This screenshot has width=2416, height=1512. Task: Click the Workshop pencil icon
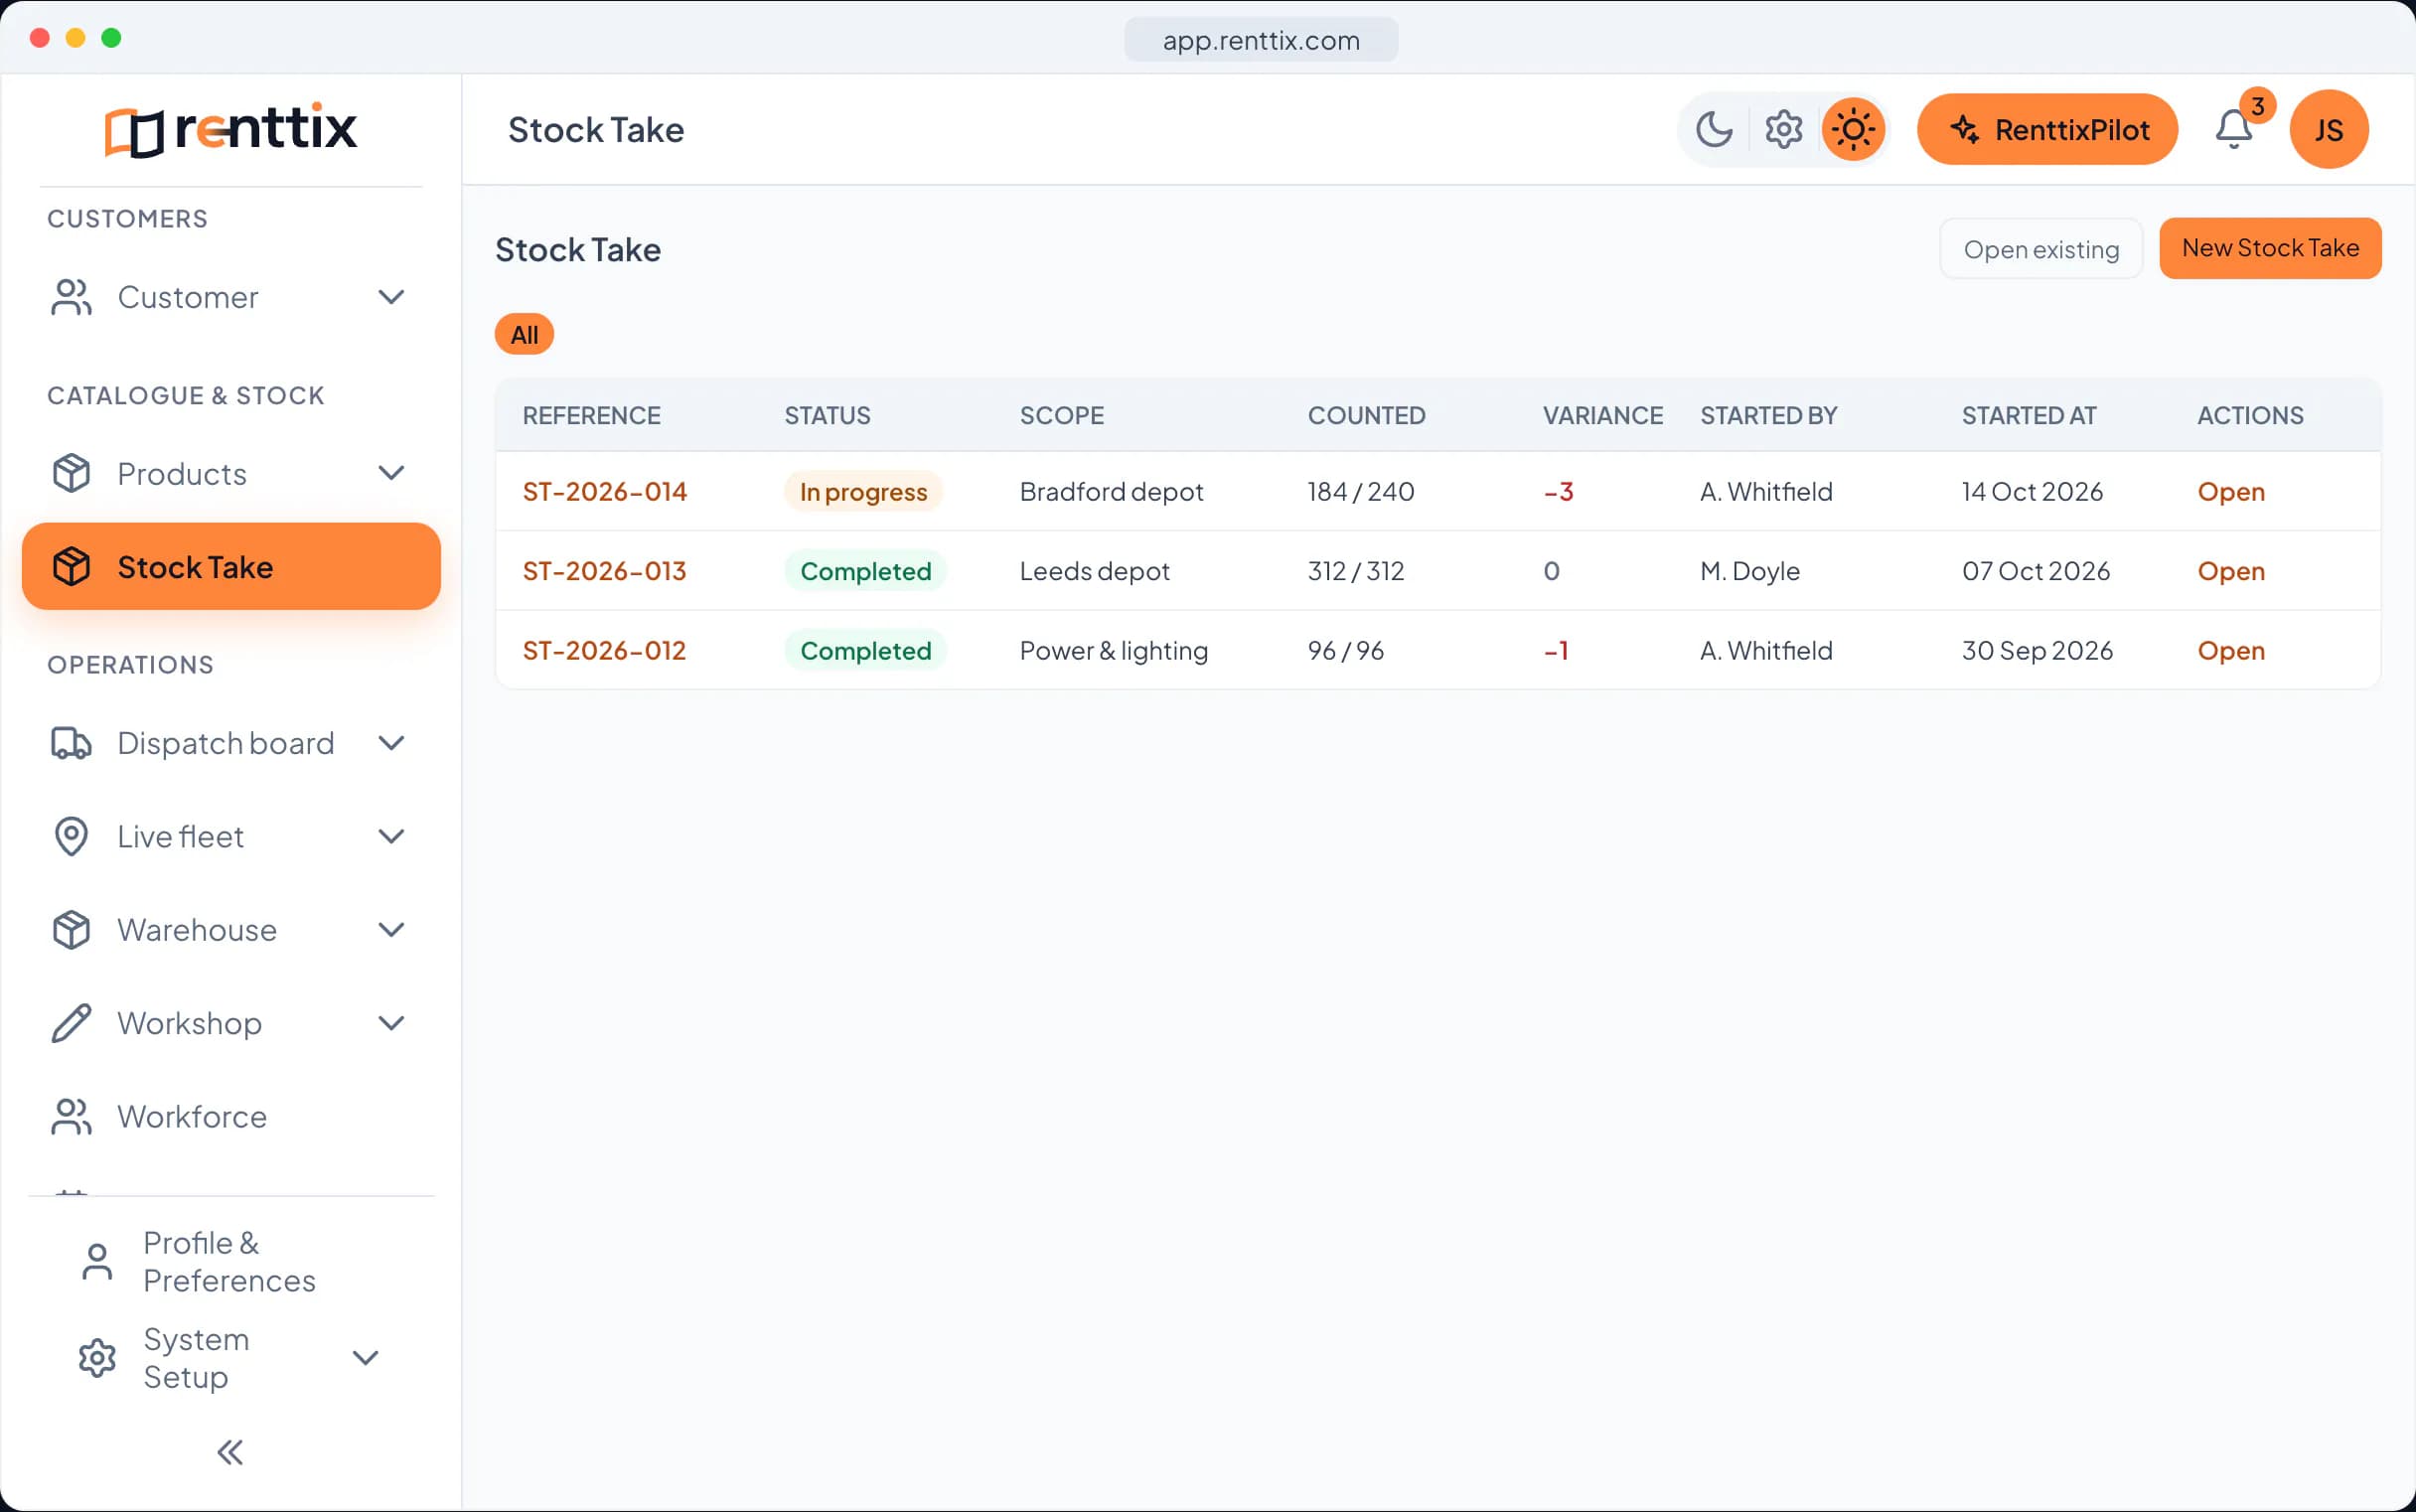(71, 1023)
